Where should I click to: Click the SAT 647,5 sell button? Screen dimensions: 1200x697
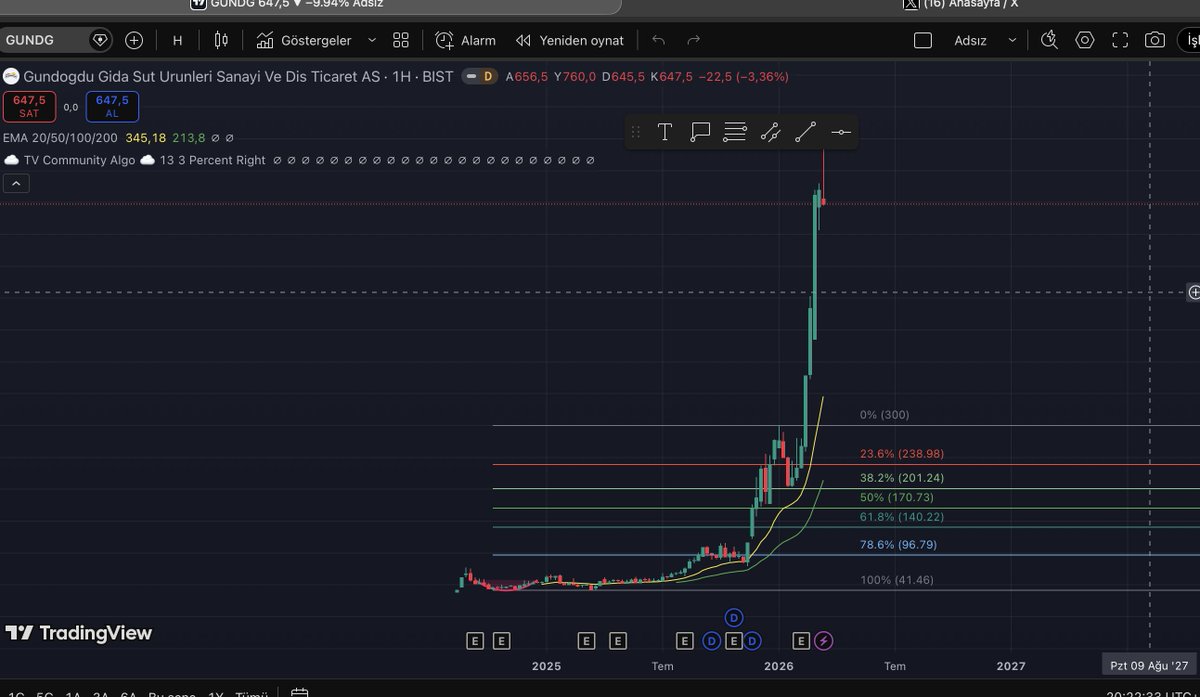(29, 106)
